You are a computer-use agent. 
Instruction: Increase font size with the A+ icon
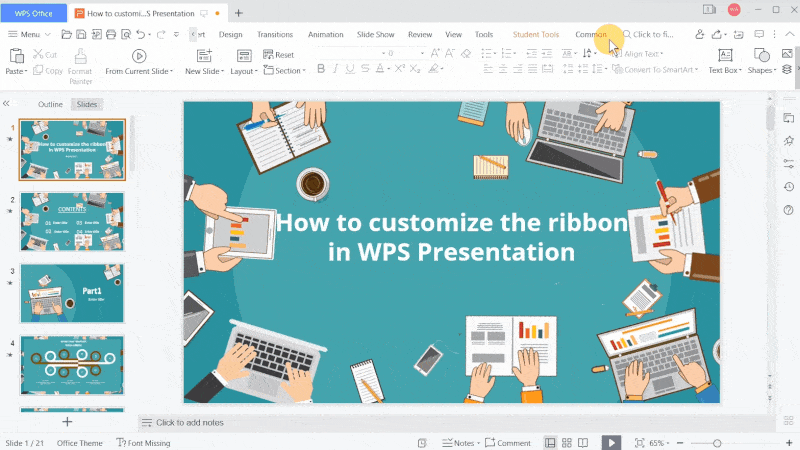(435, 53)
